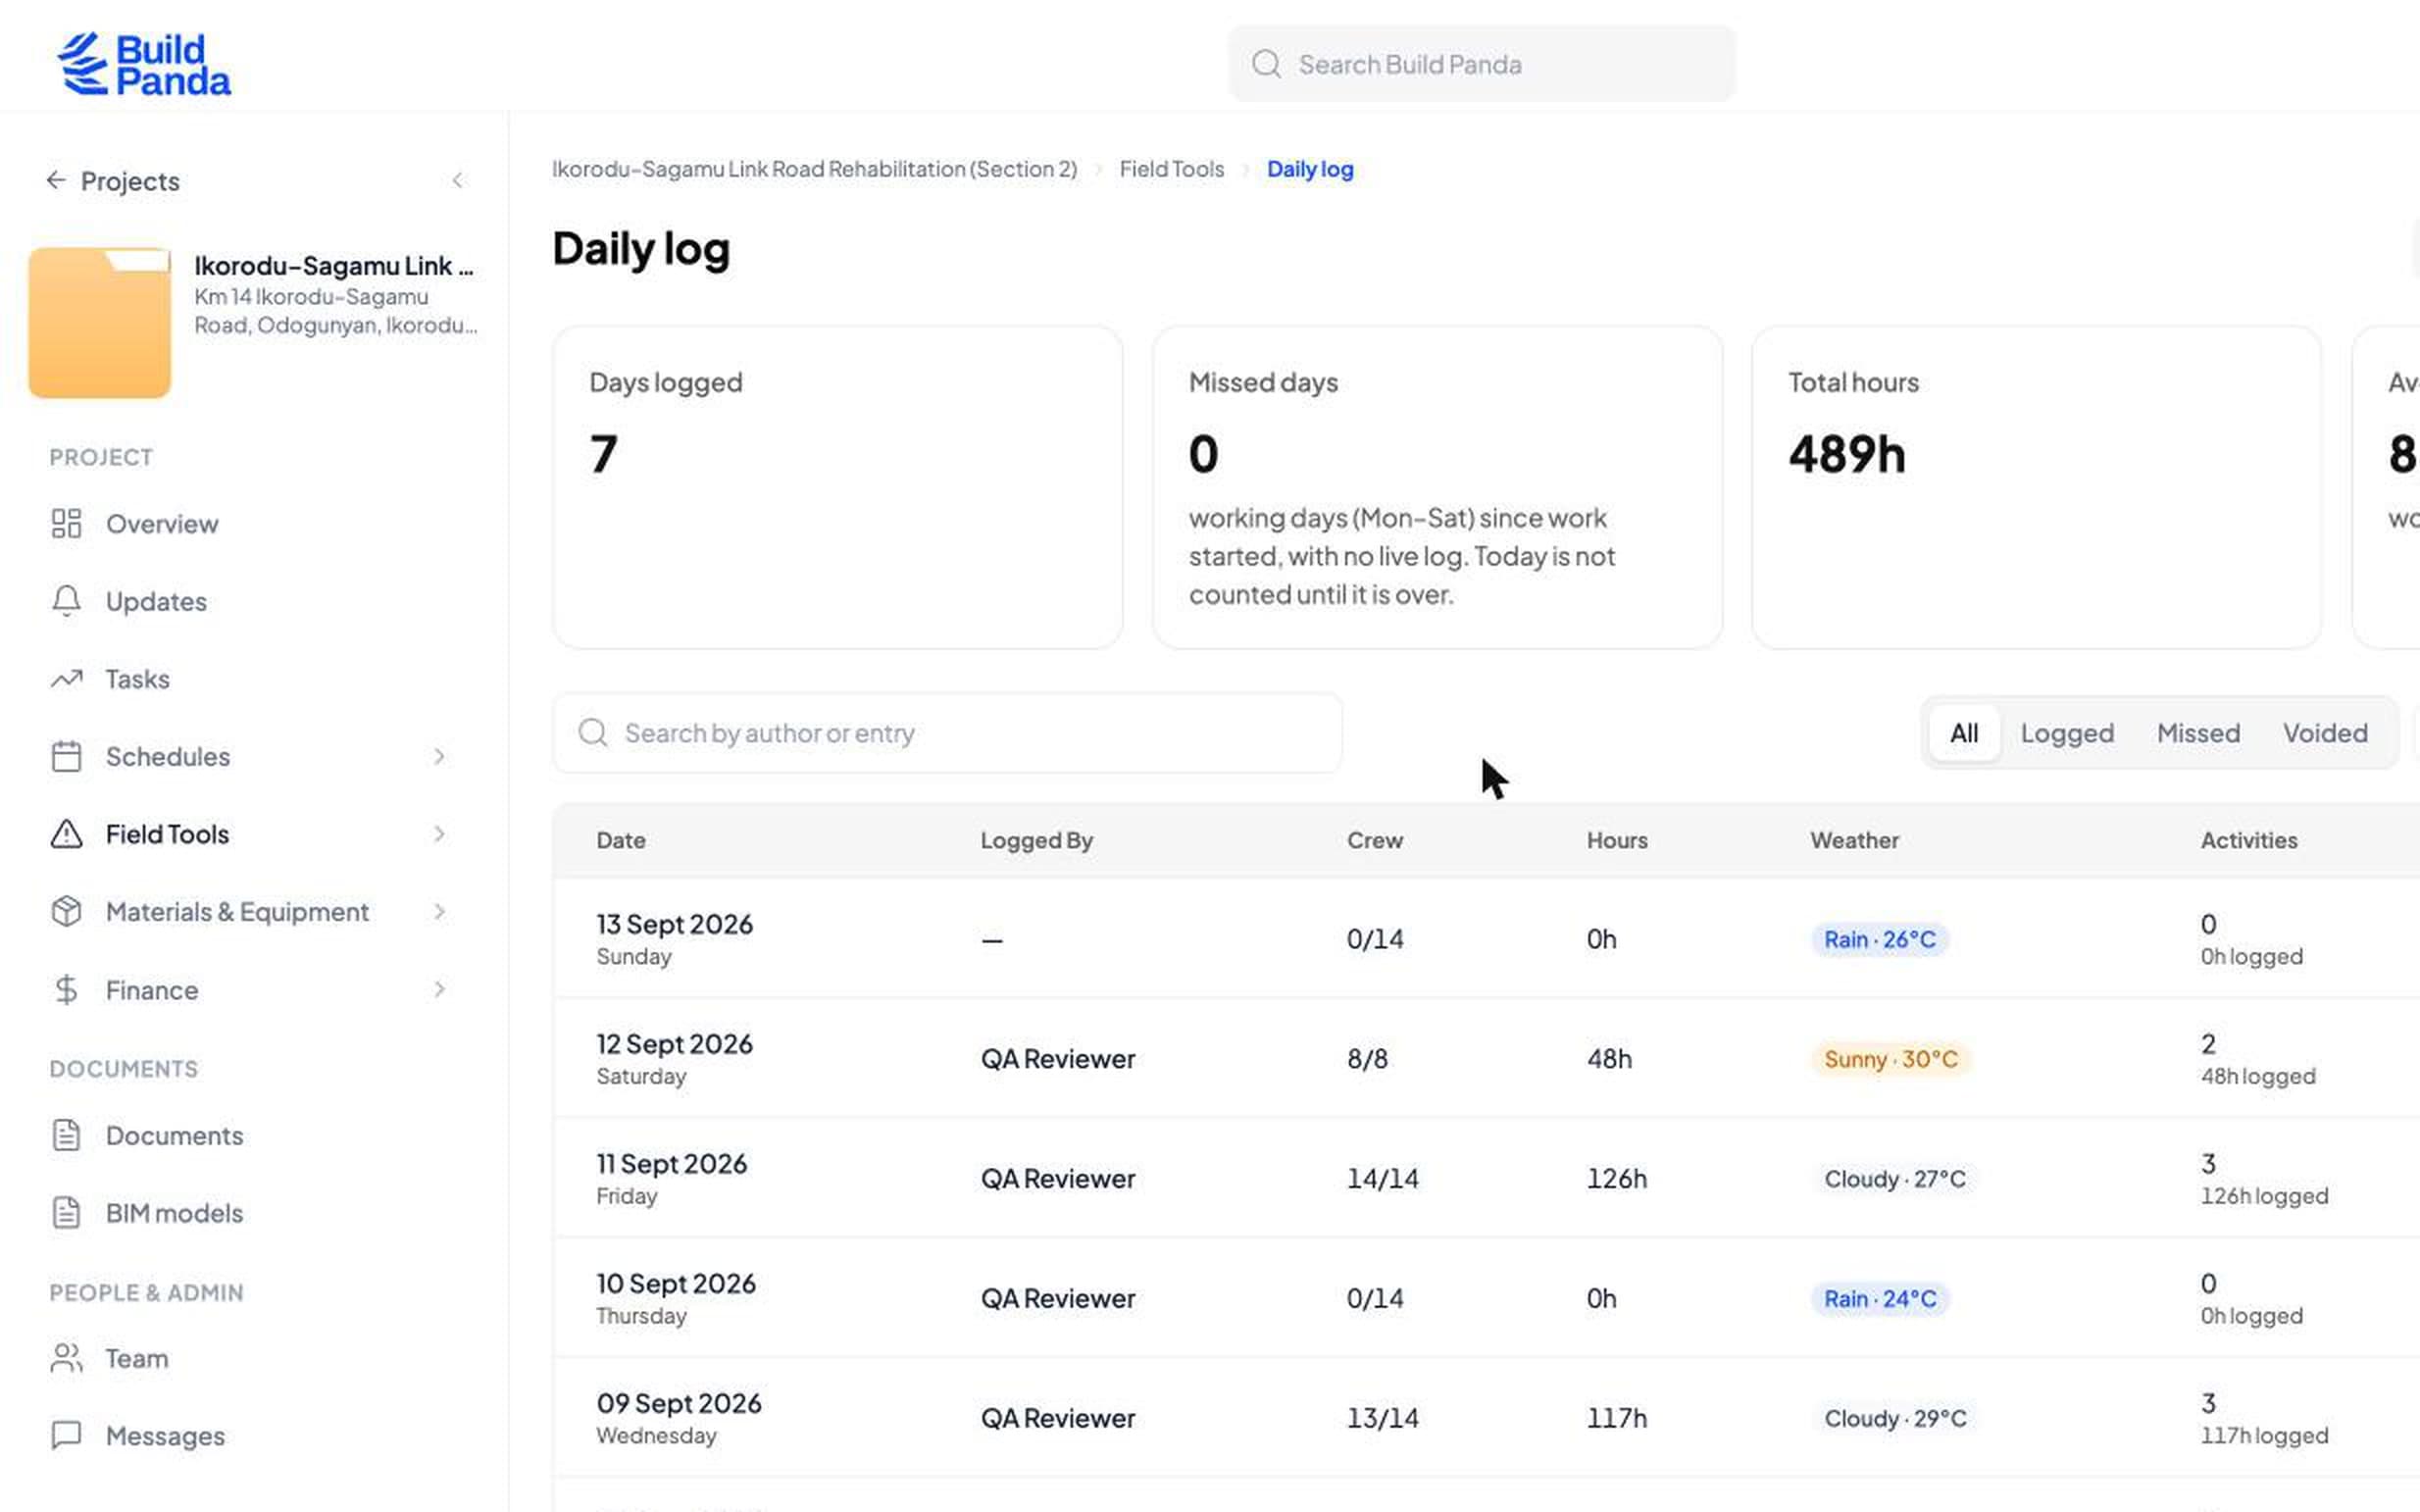Open the Team page
The height and width of the screenshot is (1512, 2420).
point(137,1358)
